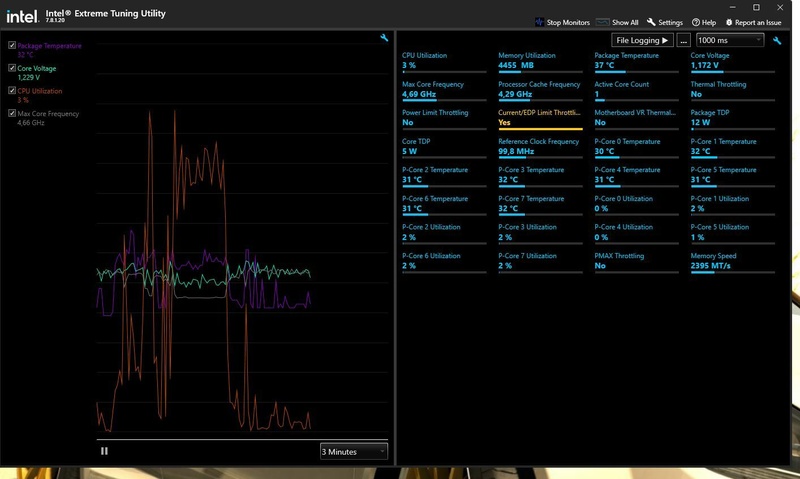Select P-Core 7 Utilization tile
The height and width of the screenshot is (479, 800).
[x=540, y=262]
